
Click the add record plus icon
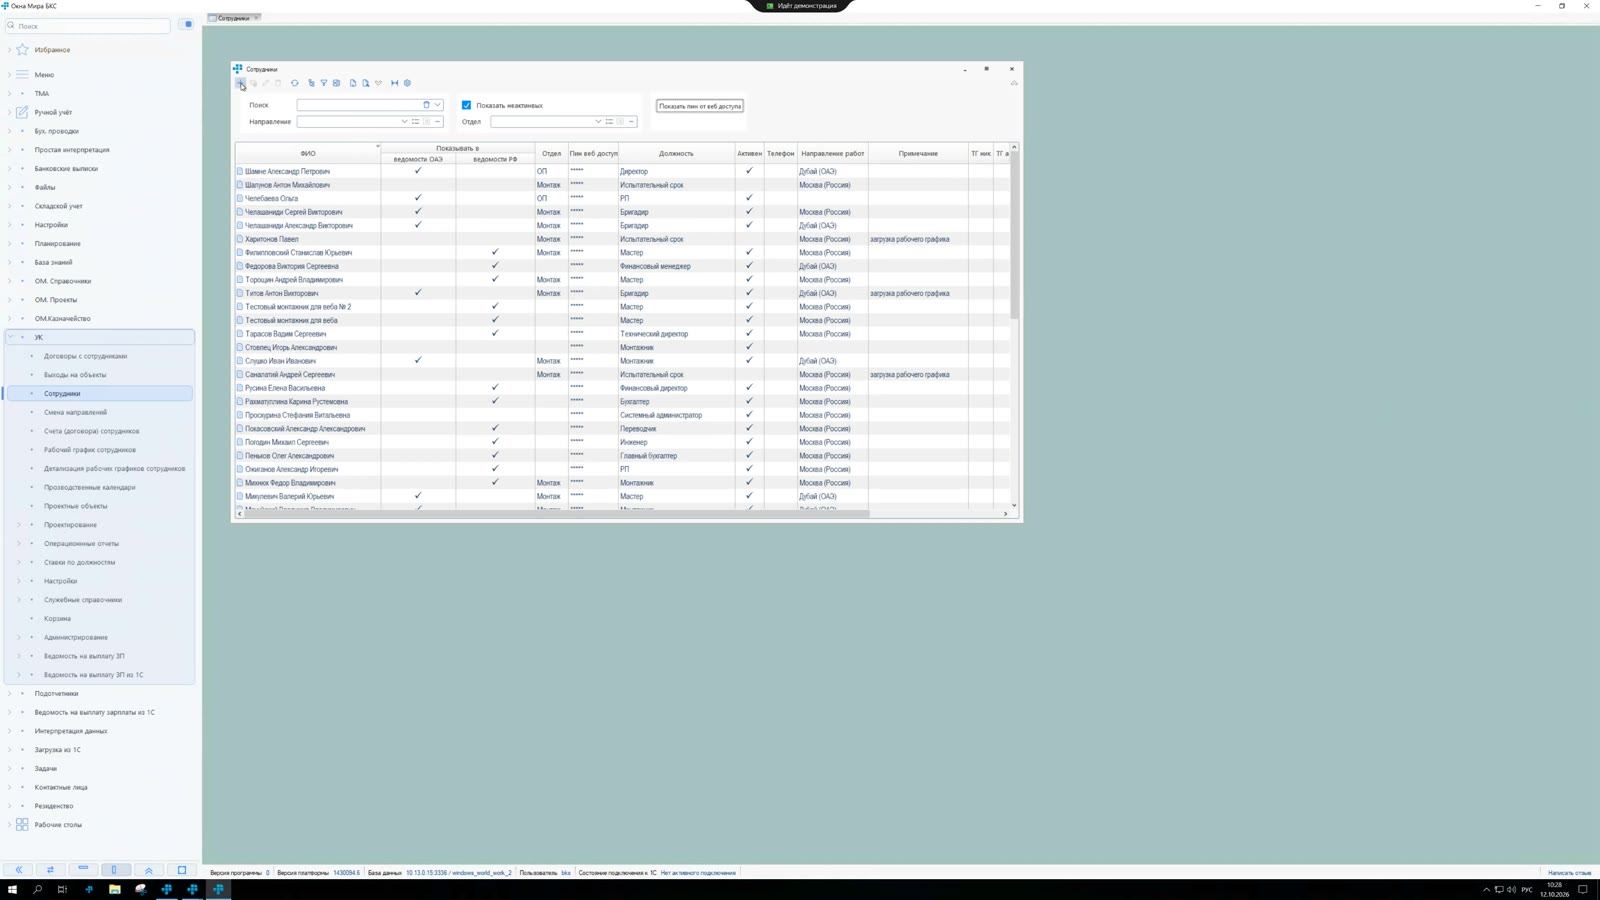click(240, 83)
